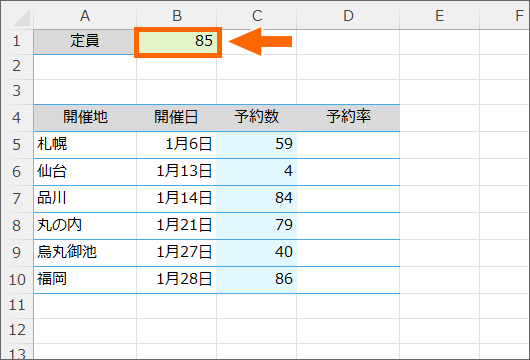
Task: Select the 札幌 cell
Action: 85,145
